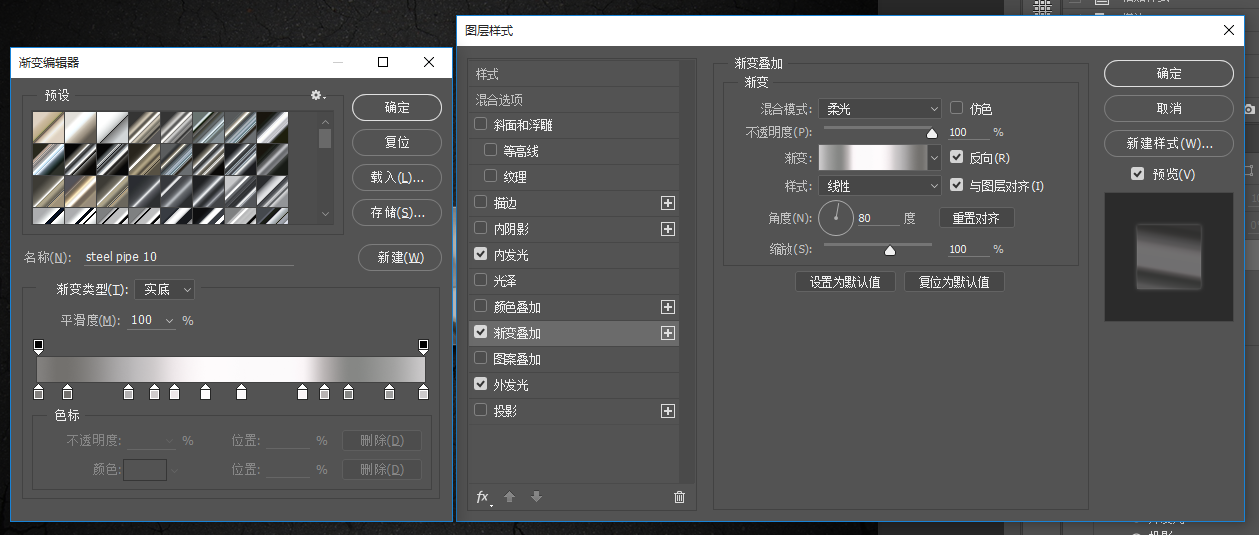Expand the 样式 线性 dropdown

pos(879,186)
